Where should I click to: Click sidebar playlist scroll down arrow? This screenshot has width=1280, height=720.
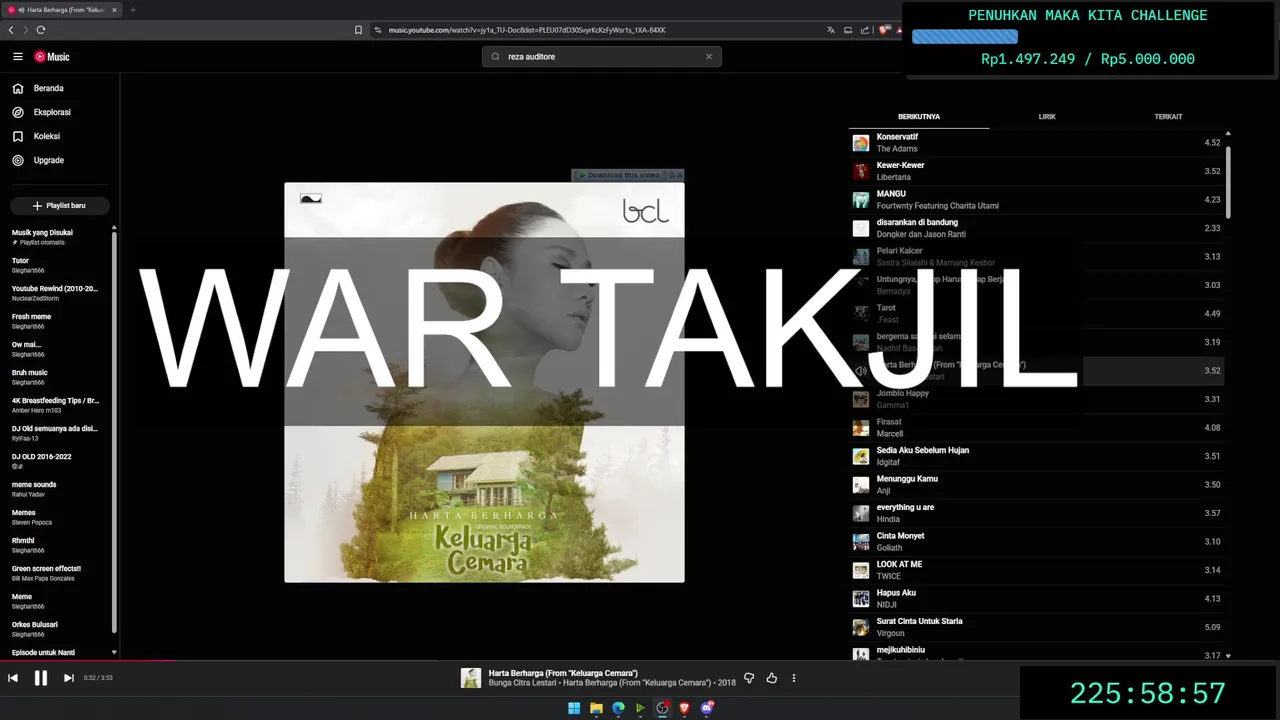click(x=114, y=652)
